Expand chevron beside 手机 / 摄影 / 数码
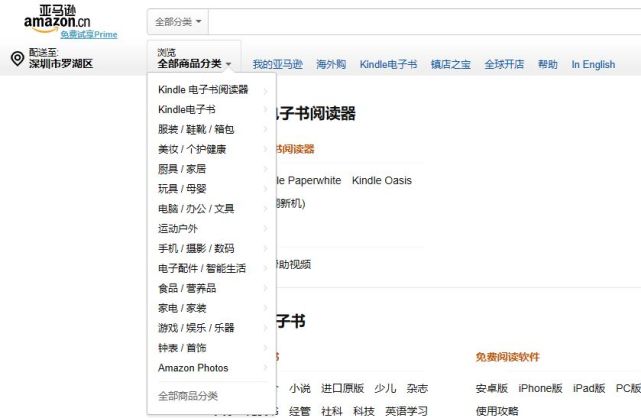Image resolution: width=641 pixels, height=418 pixels. point(266,249)
